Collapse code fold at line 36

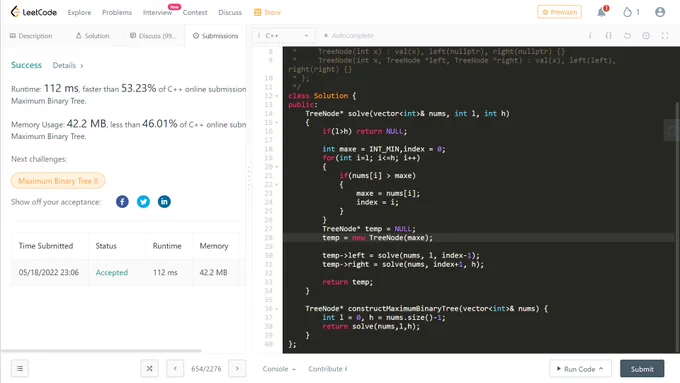pyautogui.click(x=277, y=308)
